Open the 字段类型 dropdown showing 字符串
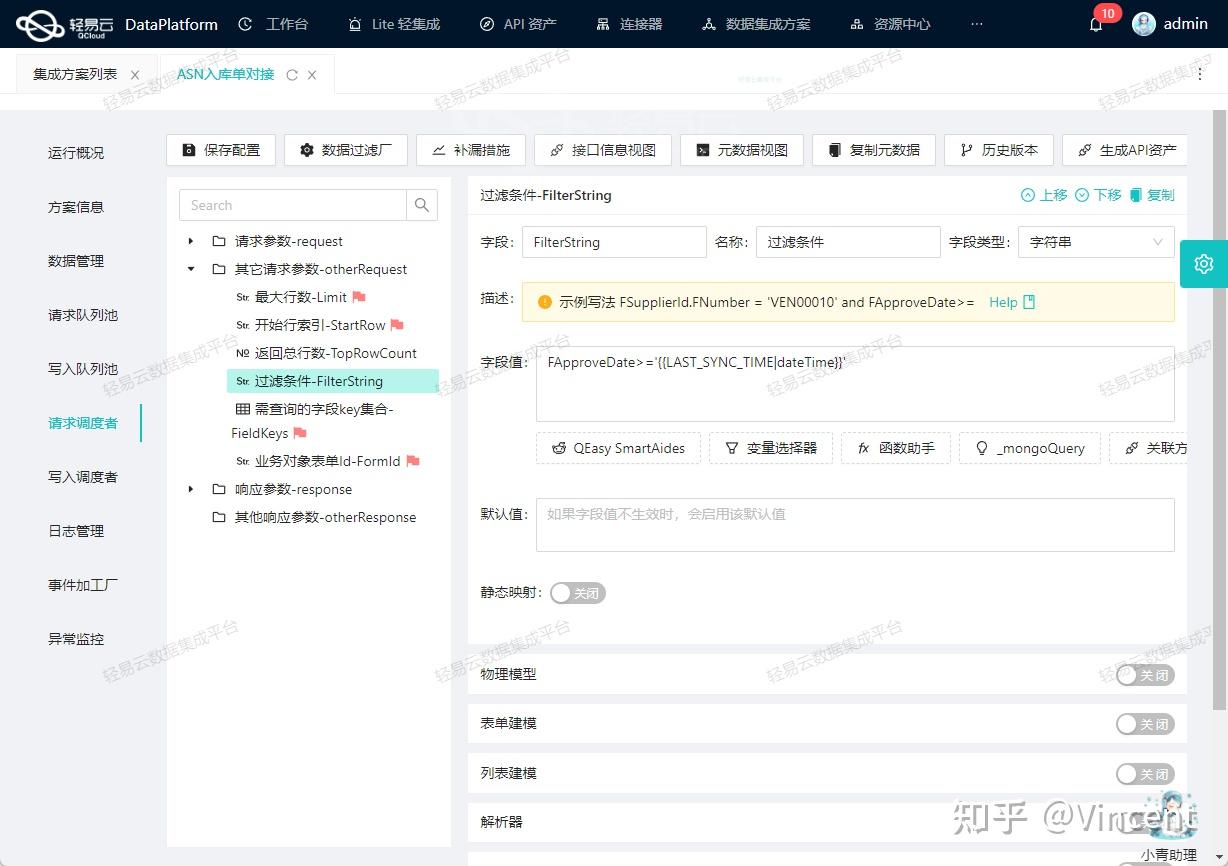Viewport: 1228px width, 866px height. (1095, 241)
